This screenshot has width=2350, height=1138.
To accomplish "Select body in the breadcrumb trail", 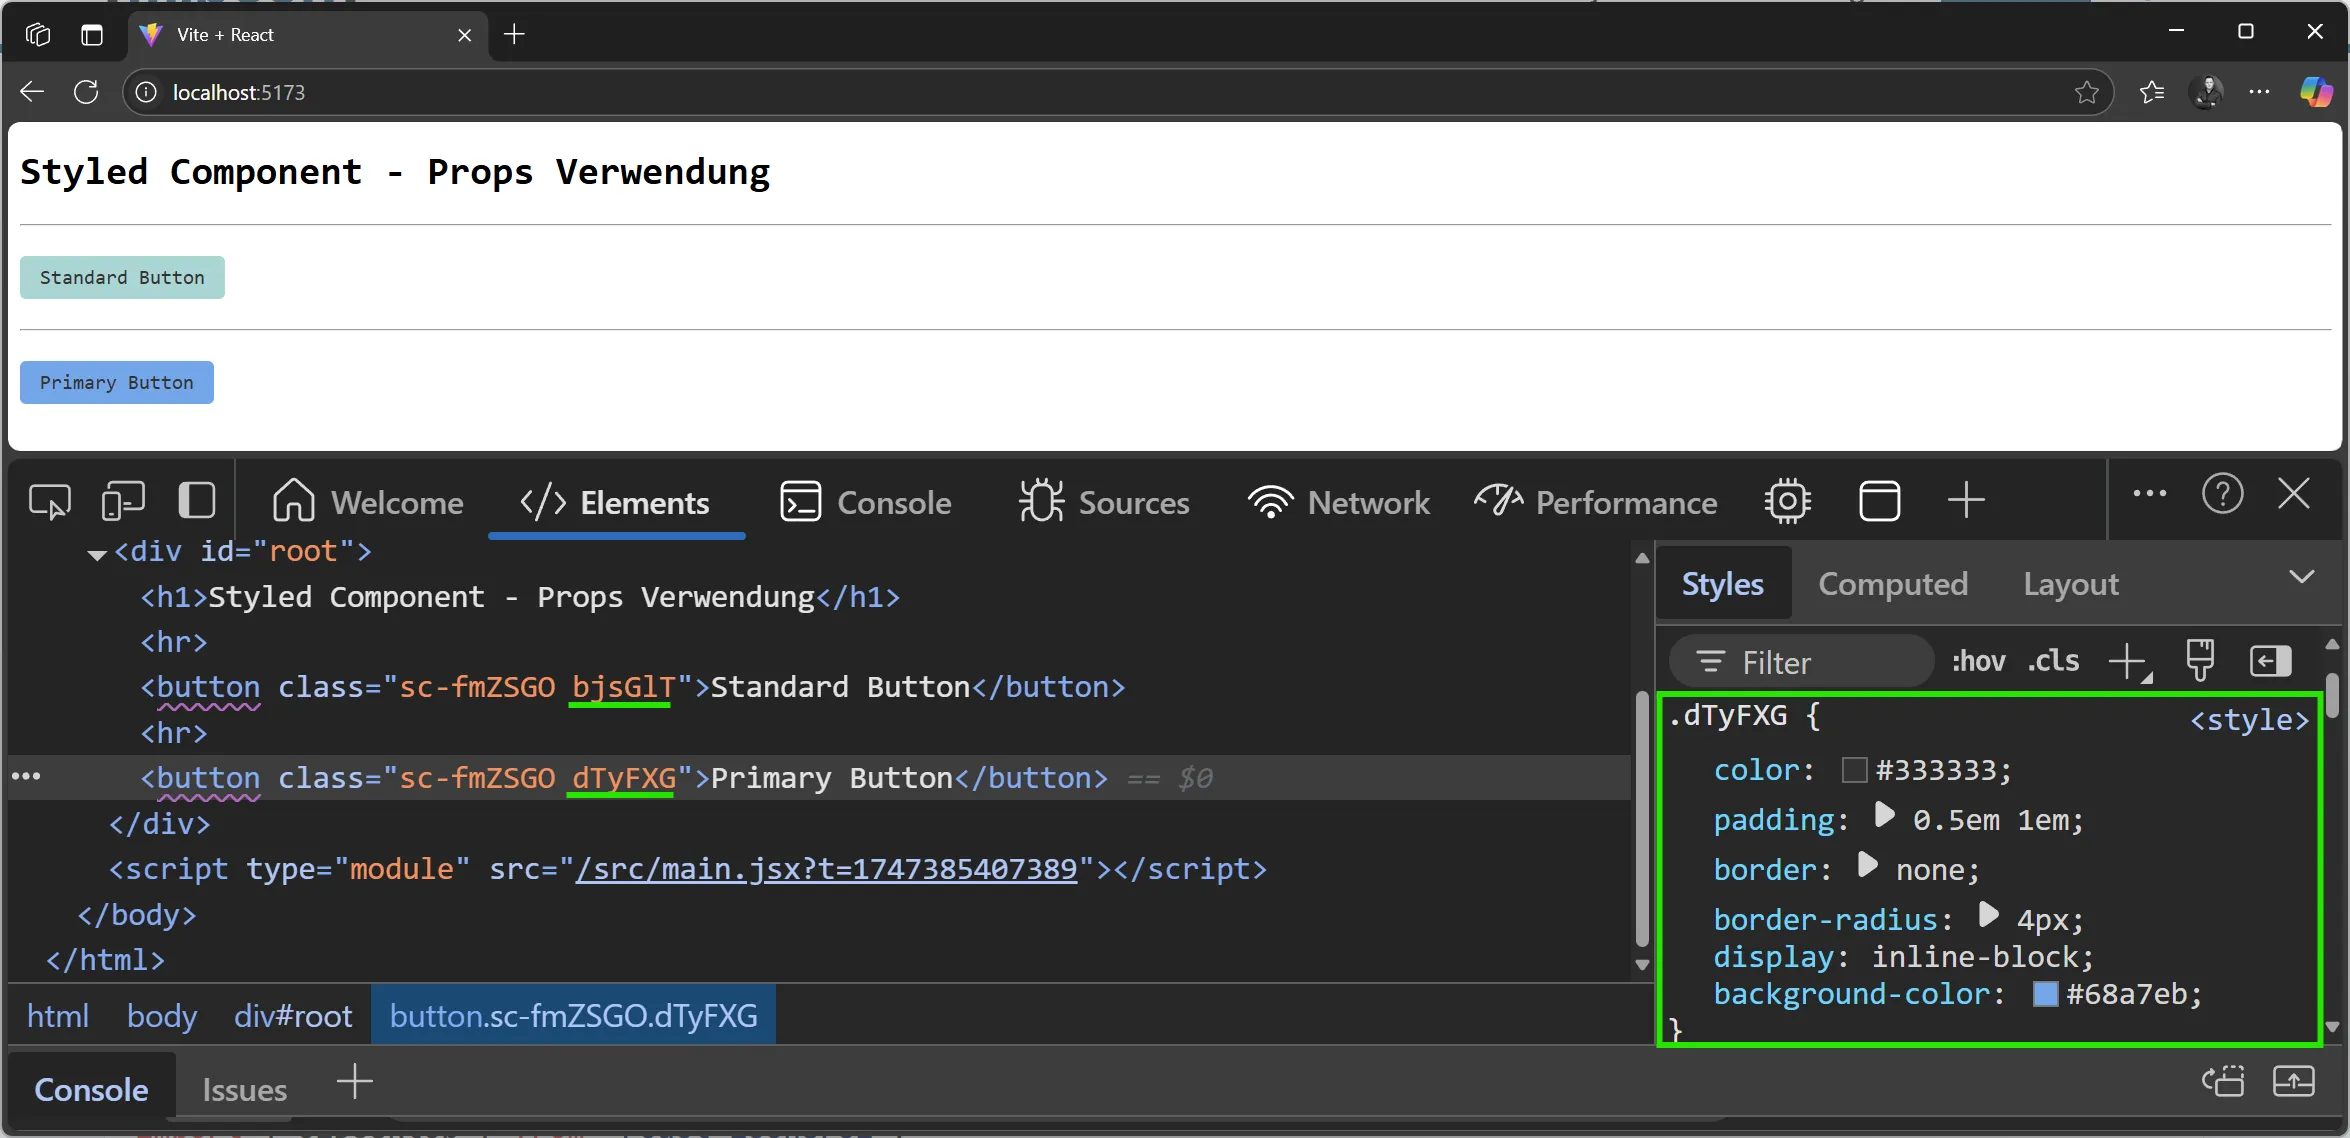I will coord(161,1016).
